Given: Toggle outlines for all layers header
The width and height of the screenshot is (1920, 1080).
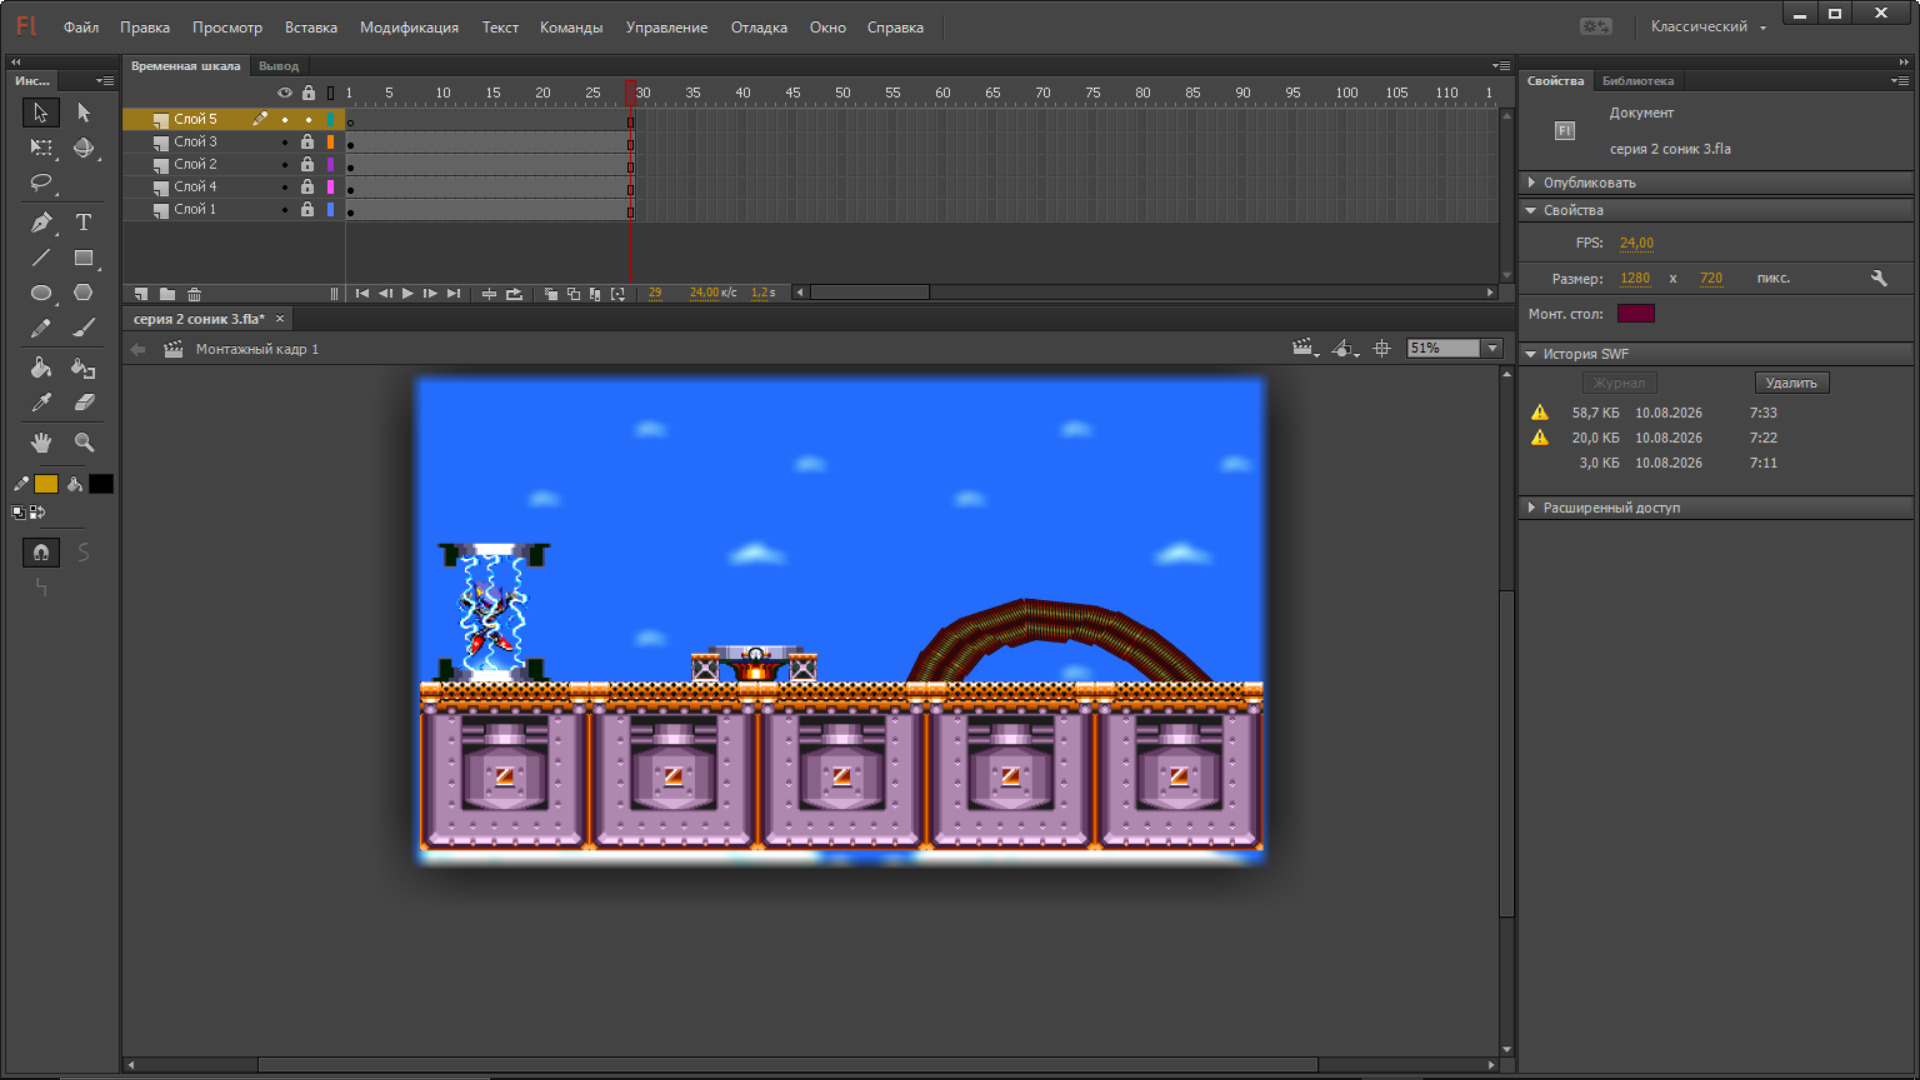Looking at the screenshot, I should click(331, 93).
